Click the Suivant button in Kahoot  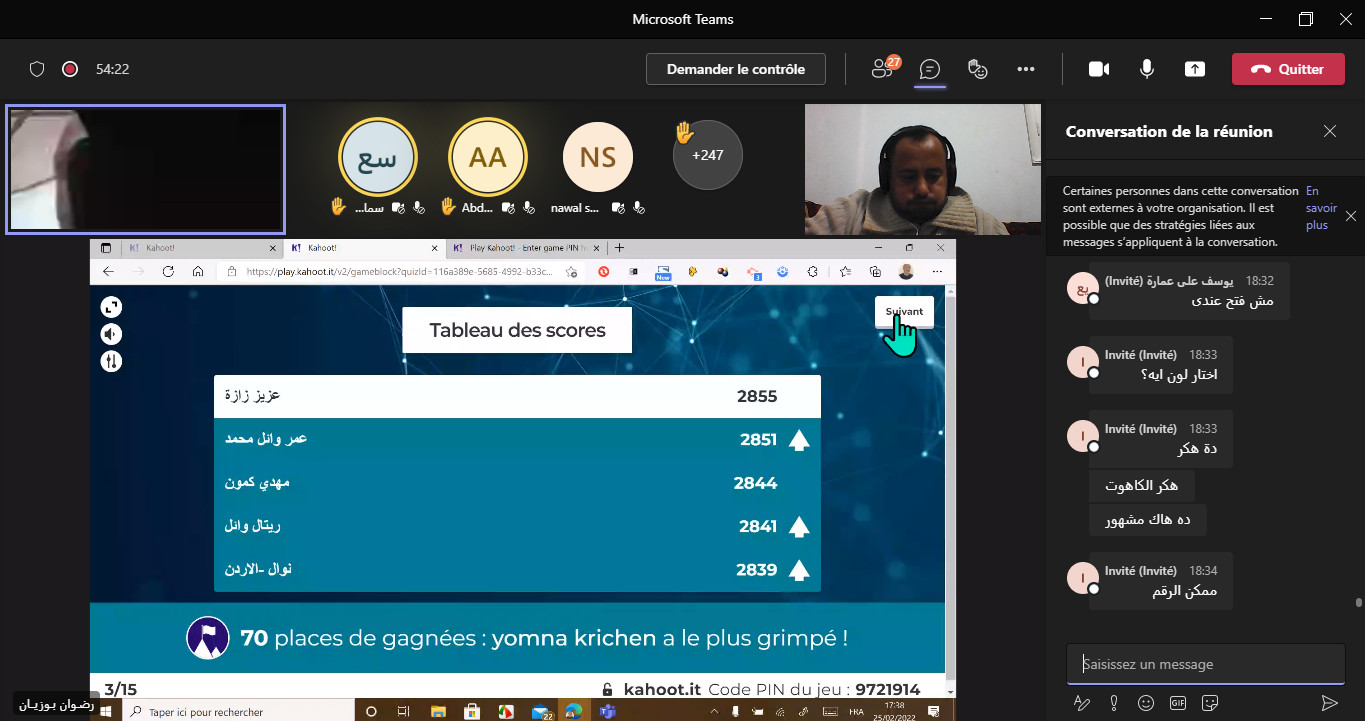[904, 311]
